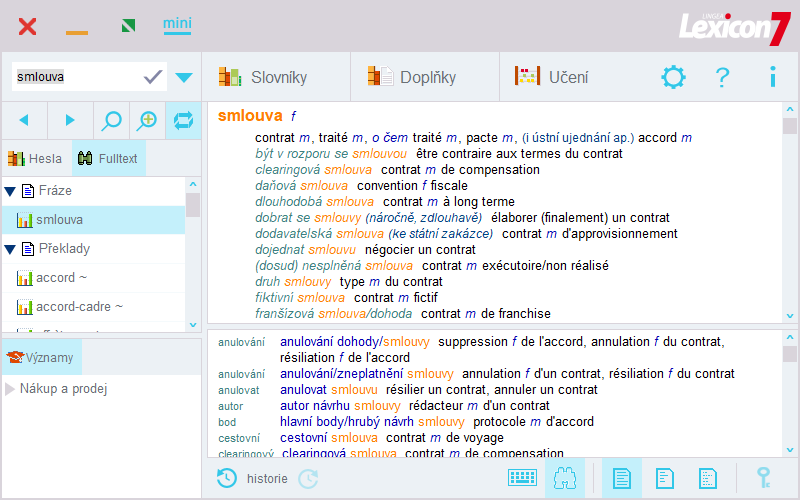Click the forward navigation arrow
The width and height of the screenshot is (800, 500).
(x=70, y=120)
